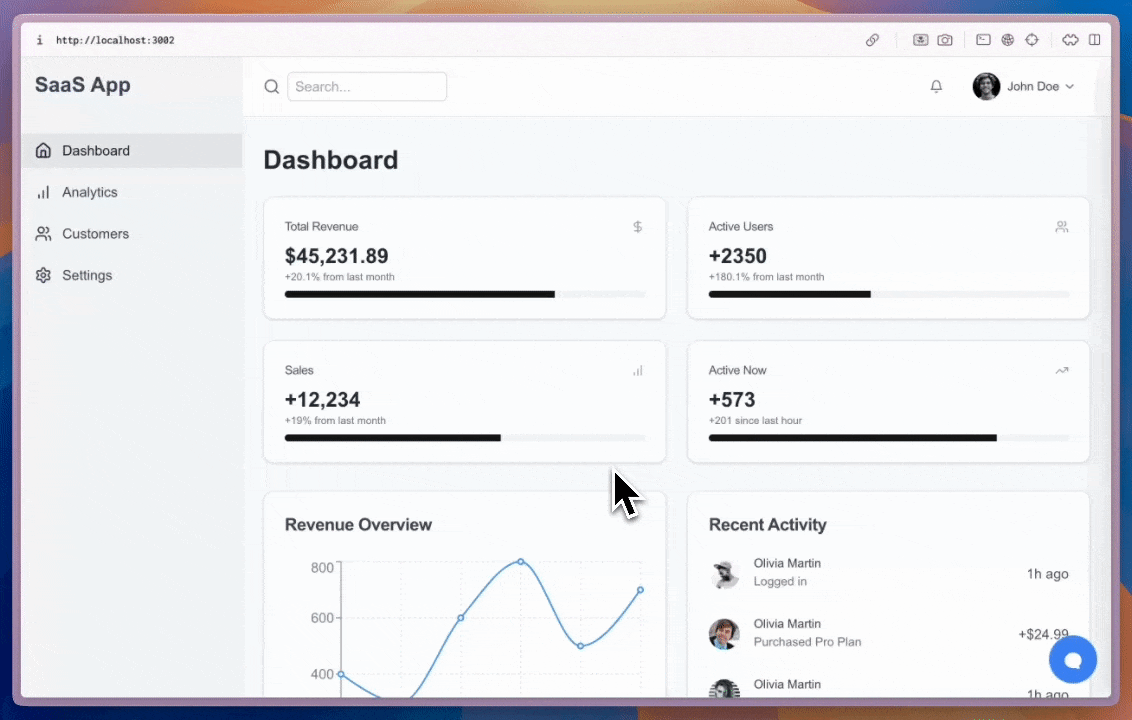
Task: Expand the John Doe user dropdown
Action: pos(1024,87)
